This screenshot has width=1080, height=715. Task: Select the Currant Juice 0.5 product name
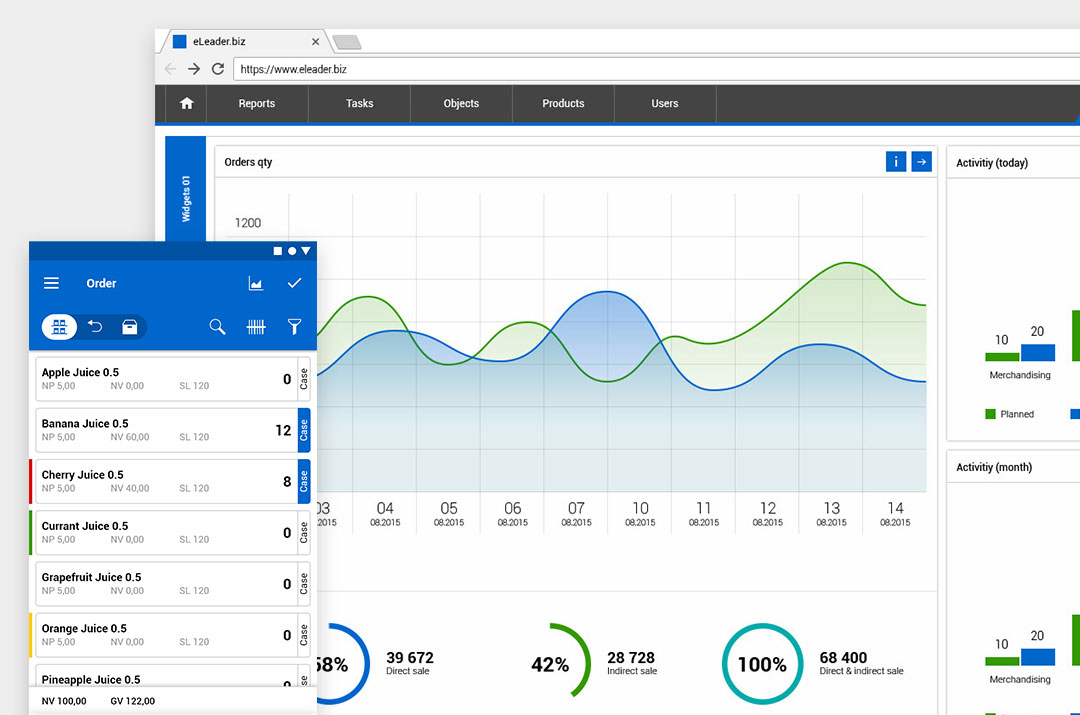85,526
